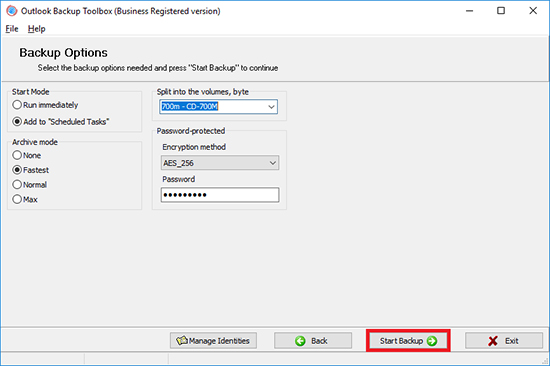Click the Archive mode group label
This screenshot has width=550, height=366.
click(35, 142)
